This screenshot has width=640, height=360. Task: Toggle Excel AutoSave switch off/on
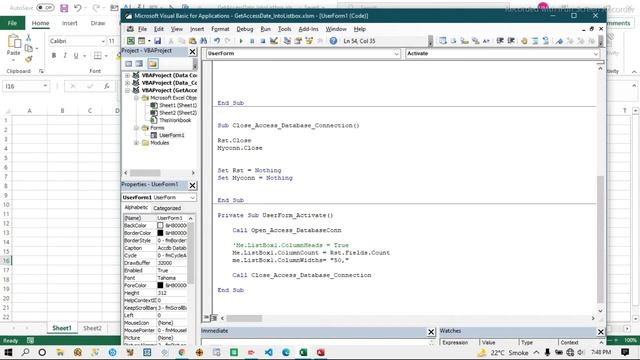(45, 7)
